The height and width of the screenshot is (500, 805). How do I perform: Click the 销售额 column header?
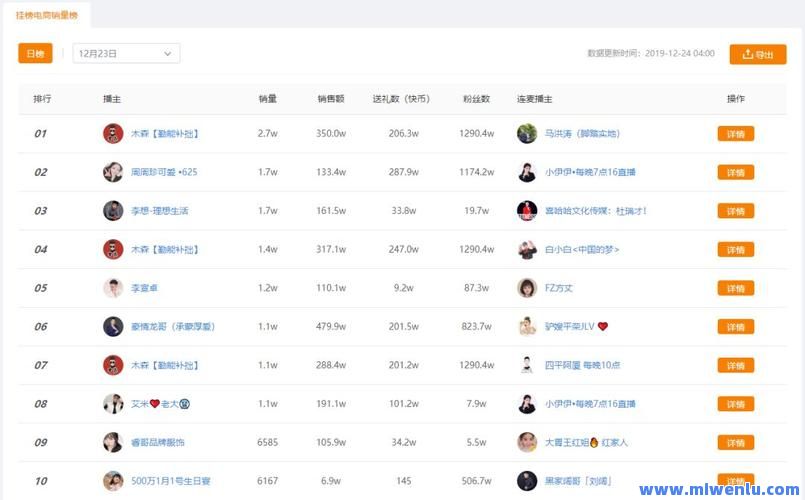331,99
